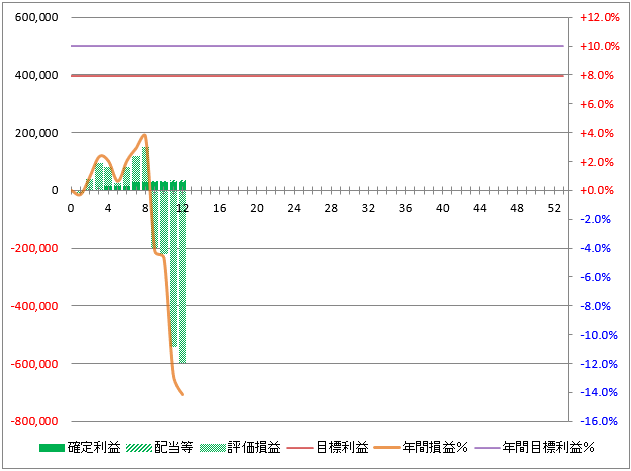Screen dimensions: 631x471
Task: Click horizontal axis label 44
Action: (480, 208)
